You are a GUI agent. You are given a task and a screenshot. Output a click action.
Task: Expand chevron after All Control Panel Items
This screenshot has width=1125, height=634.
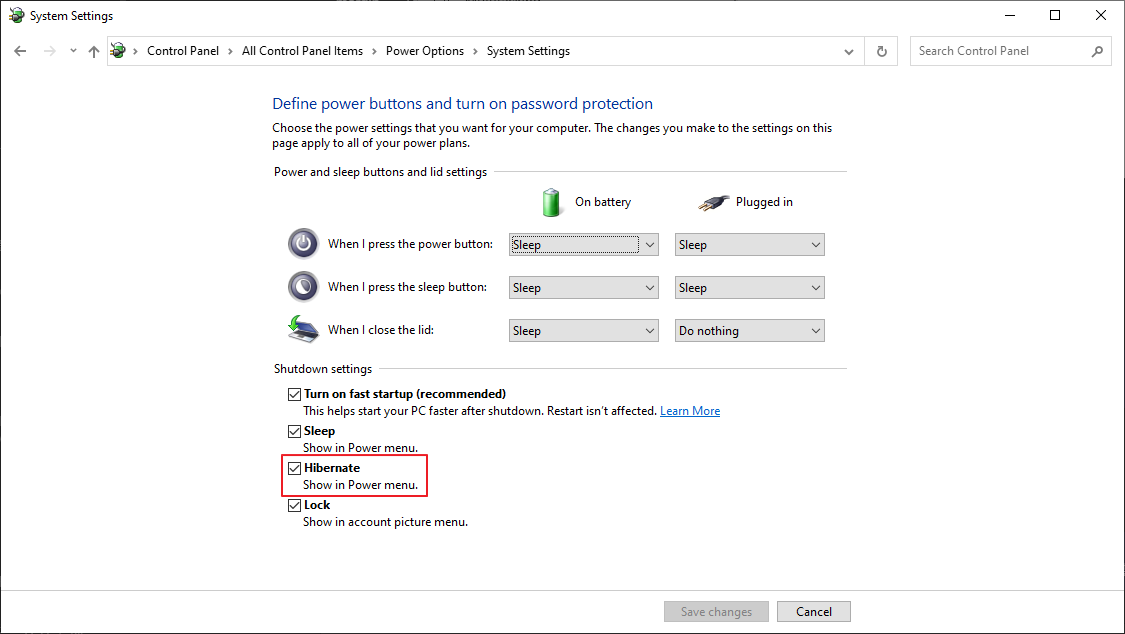374,52
